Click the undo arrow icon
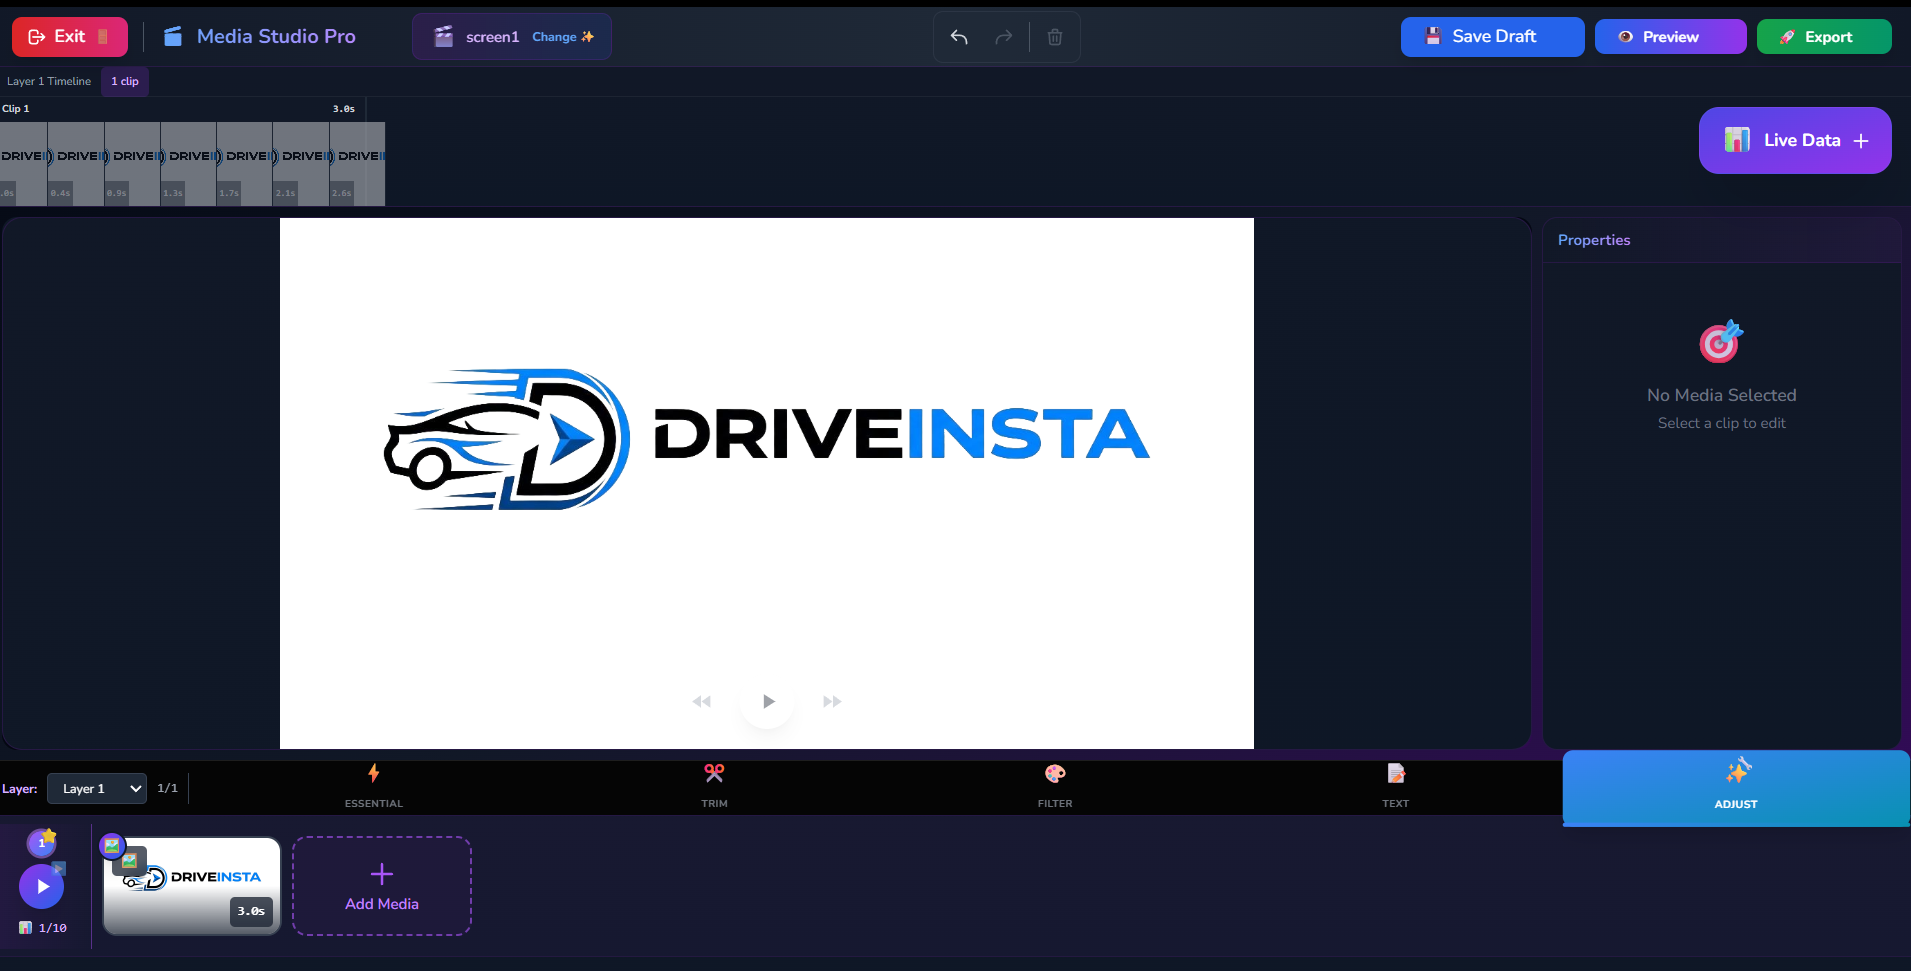Viewport: 1911px width, 971px height. pyautogui.click(x=959, y=37)
